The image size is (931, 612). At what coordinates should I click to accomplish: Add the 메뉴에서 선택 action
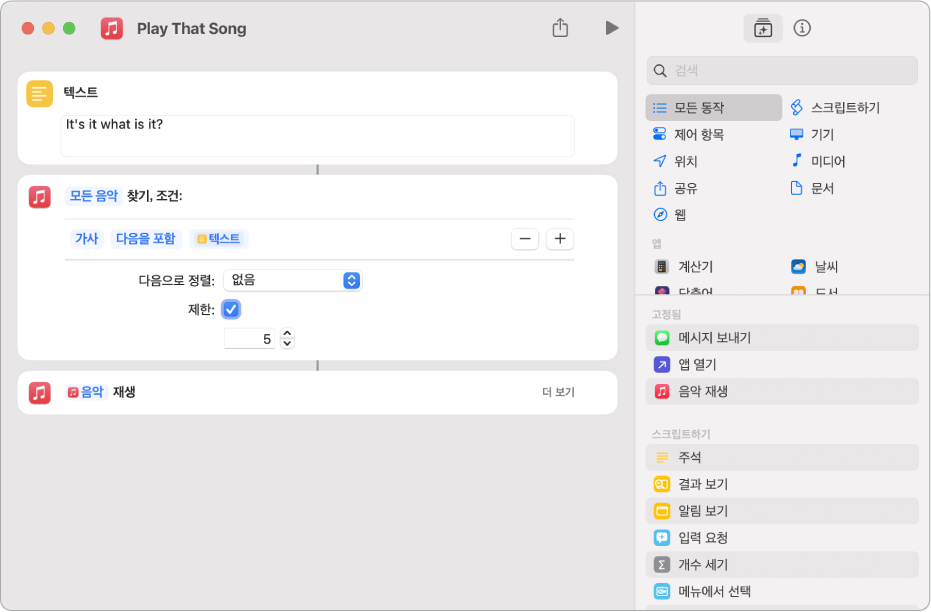tap(782, 591)
